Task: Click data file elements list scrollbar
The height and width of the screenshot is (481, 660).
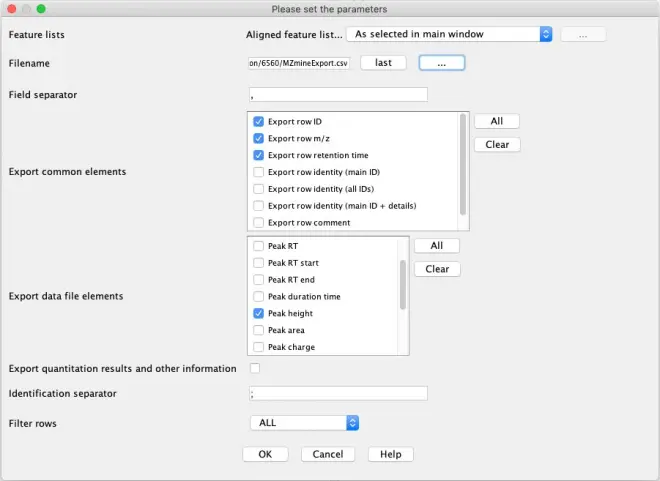Action: (403, 284)
